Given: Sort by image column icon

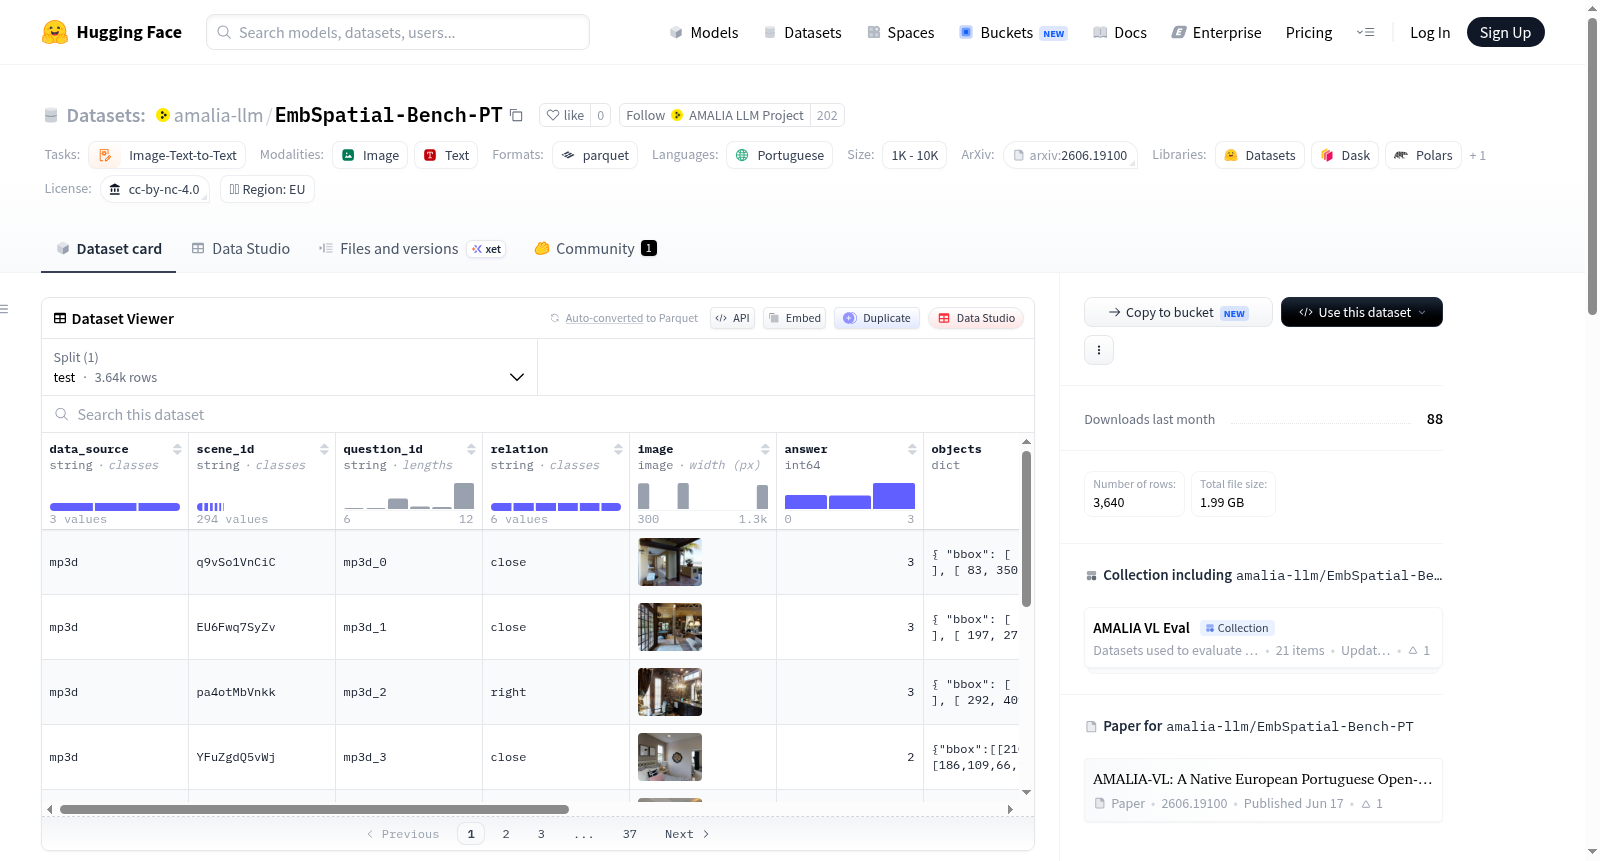Looking at the screenshot, I should 765,449.
